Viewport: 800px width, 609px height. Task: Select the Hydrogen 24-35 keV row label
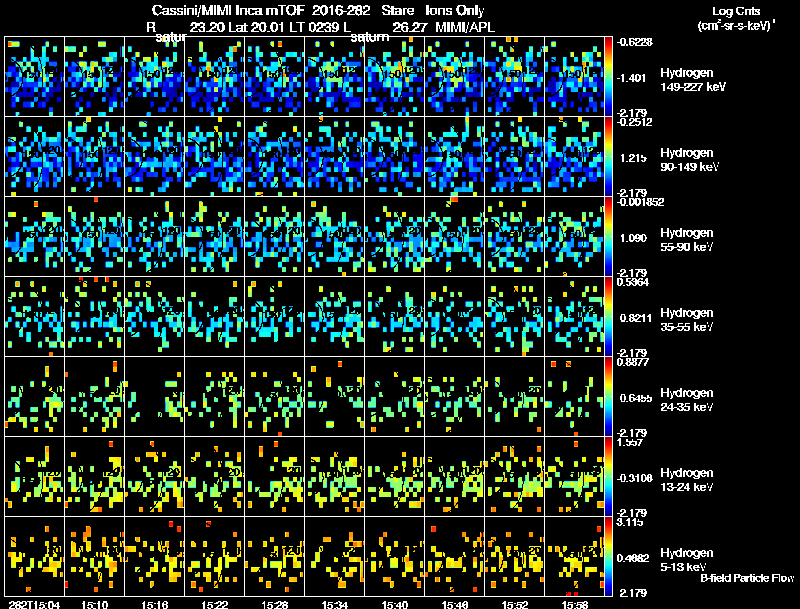[687, 400]
